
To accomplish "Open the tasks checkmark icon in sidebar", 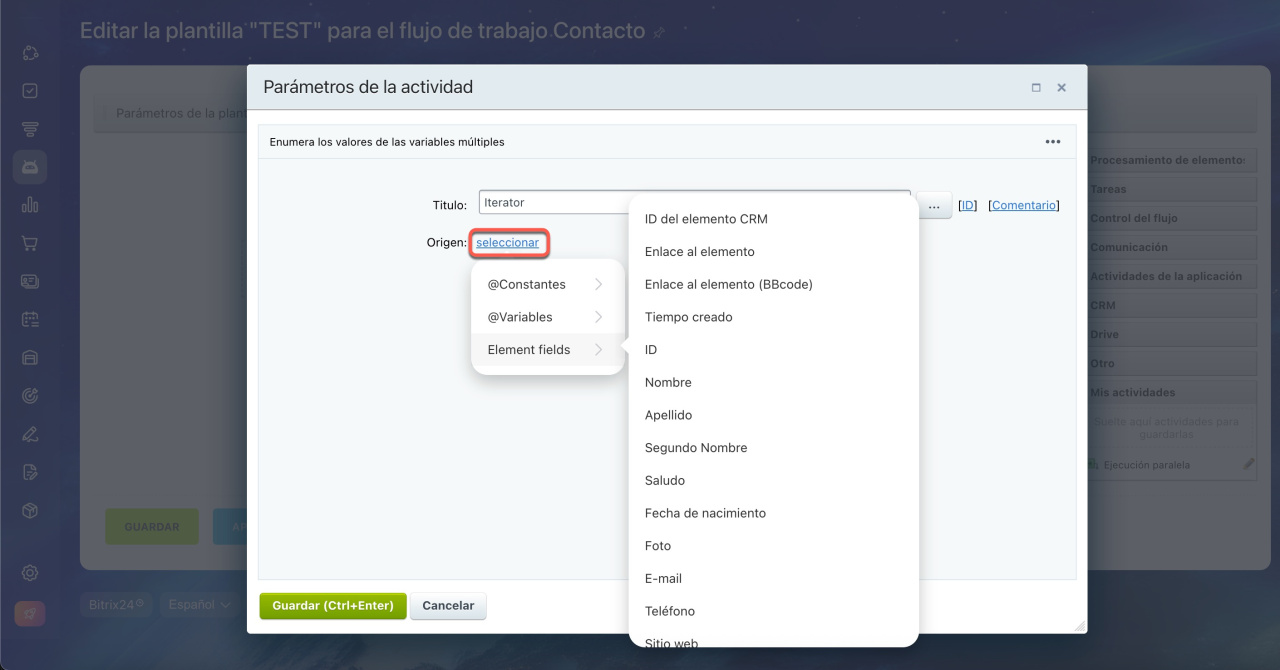I will pos(30,91).
